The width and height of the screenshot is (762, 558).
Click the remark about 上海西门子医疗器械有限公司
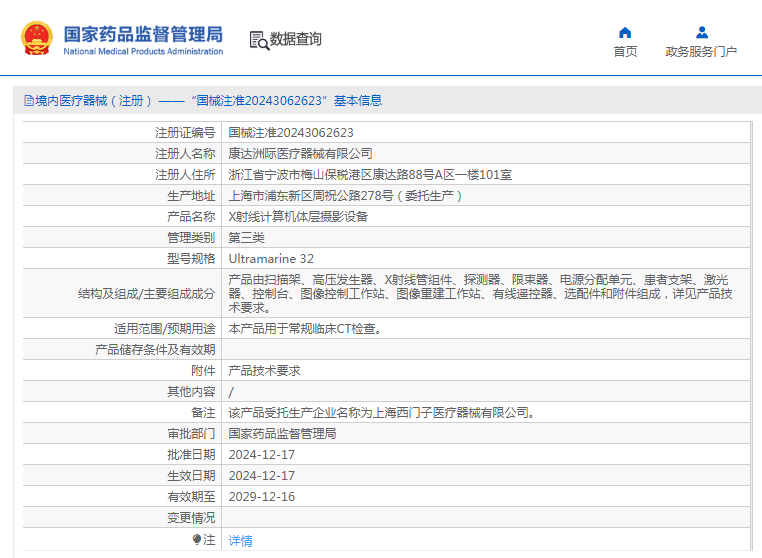pyautogui.click(x=382, y=413)
